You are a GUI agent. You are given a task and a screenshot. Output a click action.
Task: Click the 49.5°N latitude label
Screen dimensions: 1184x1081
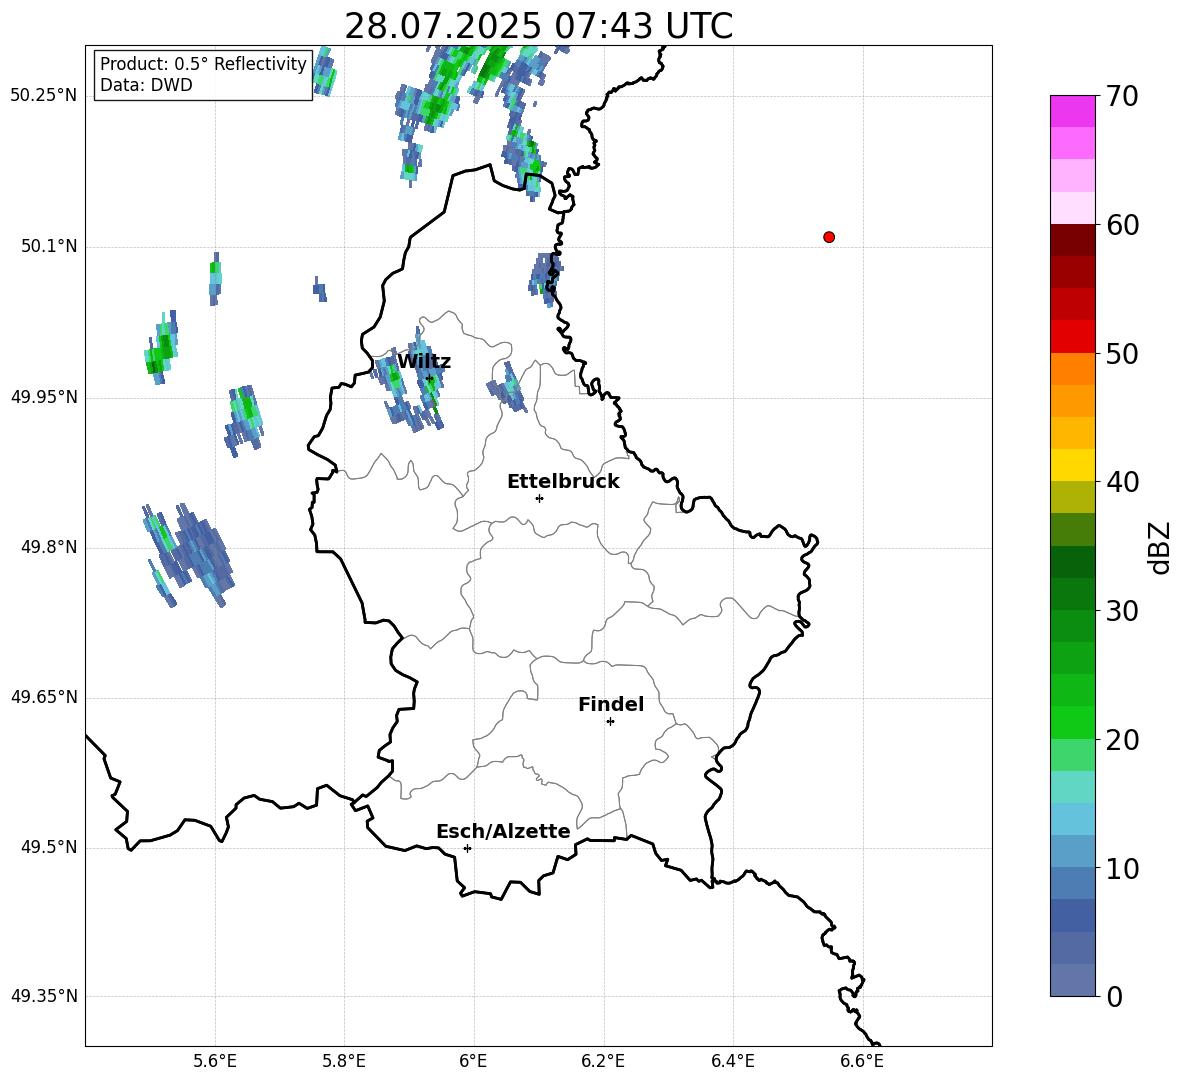tap(49, 847)
